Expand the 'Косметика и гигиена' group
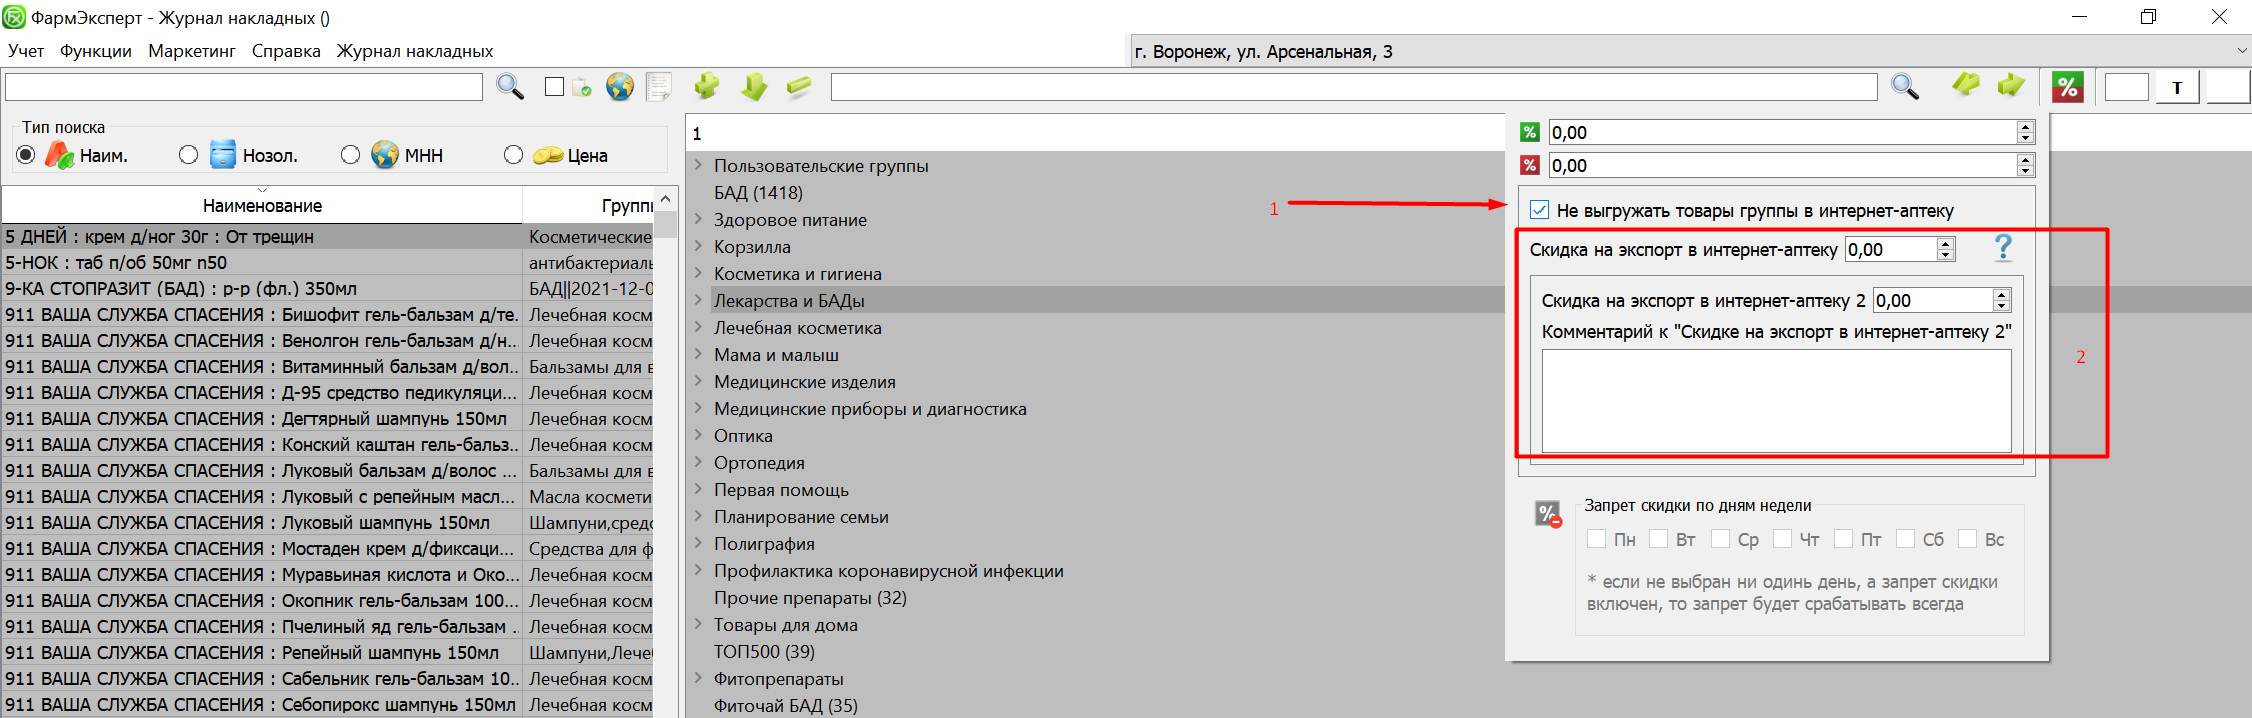Viewport: 2252px width, 718px height. pyautogui.click(x=698, y=273)
